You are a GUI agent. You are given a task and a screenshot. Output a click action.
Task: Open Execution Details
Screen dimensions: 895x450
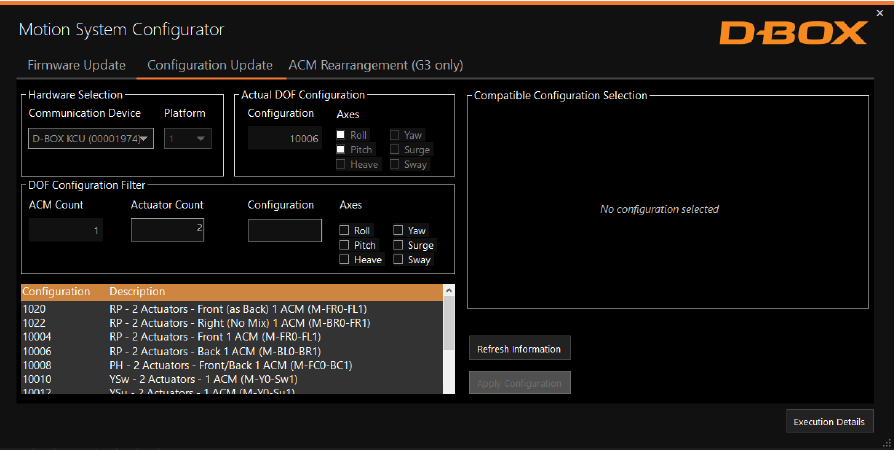click(829, 422)
